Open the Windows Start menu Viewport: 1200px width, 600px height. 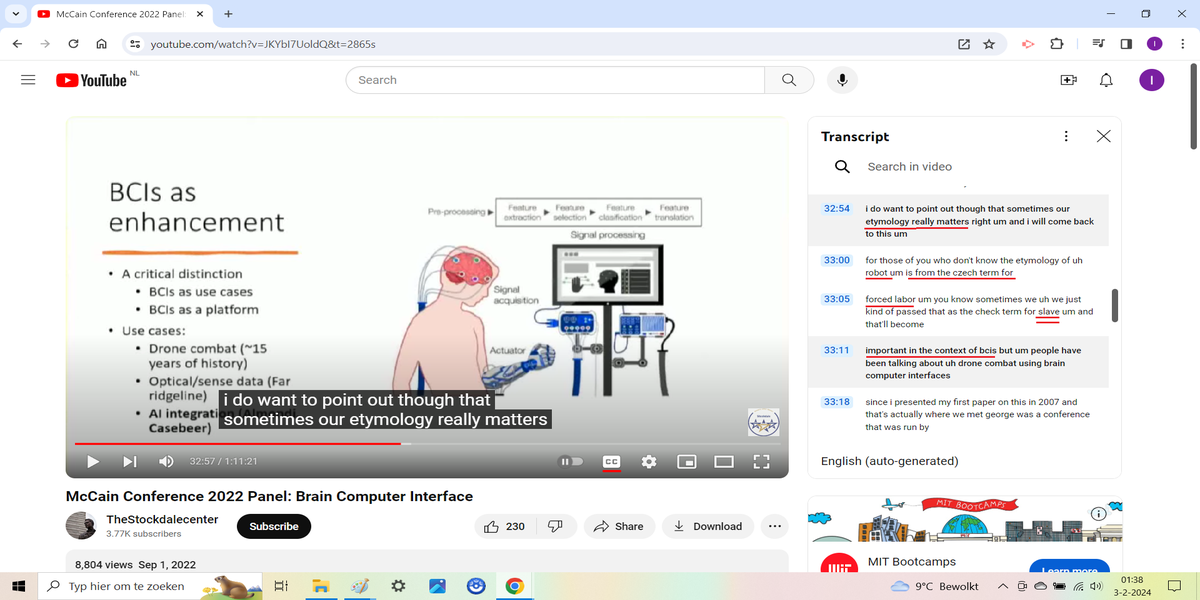pos(18,586)
